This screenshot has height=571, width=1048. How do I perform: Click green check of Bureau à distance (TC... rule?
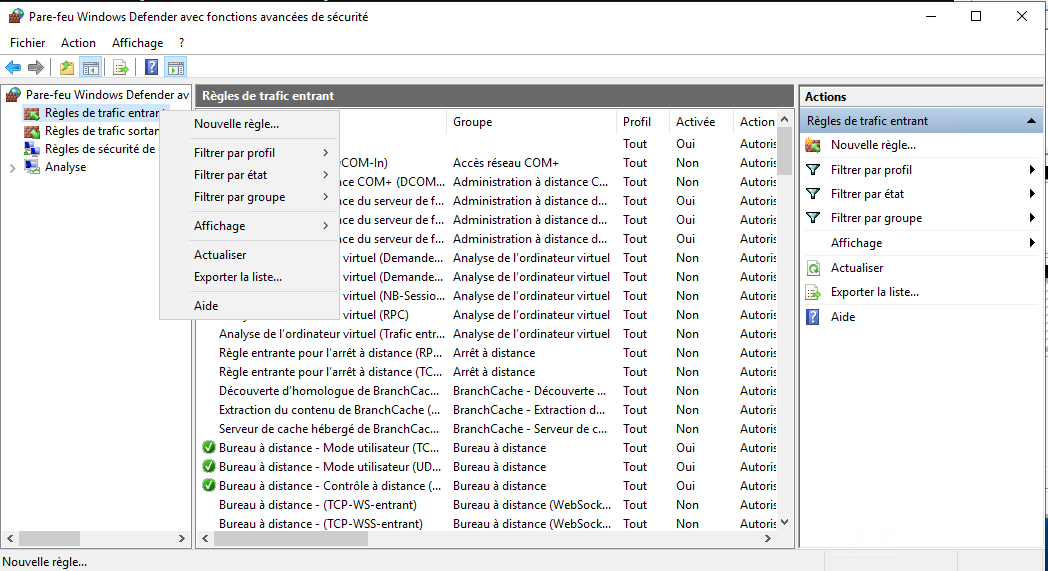(x=209, y=447)
